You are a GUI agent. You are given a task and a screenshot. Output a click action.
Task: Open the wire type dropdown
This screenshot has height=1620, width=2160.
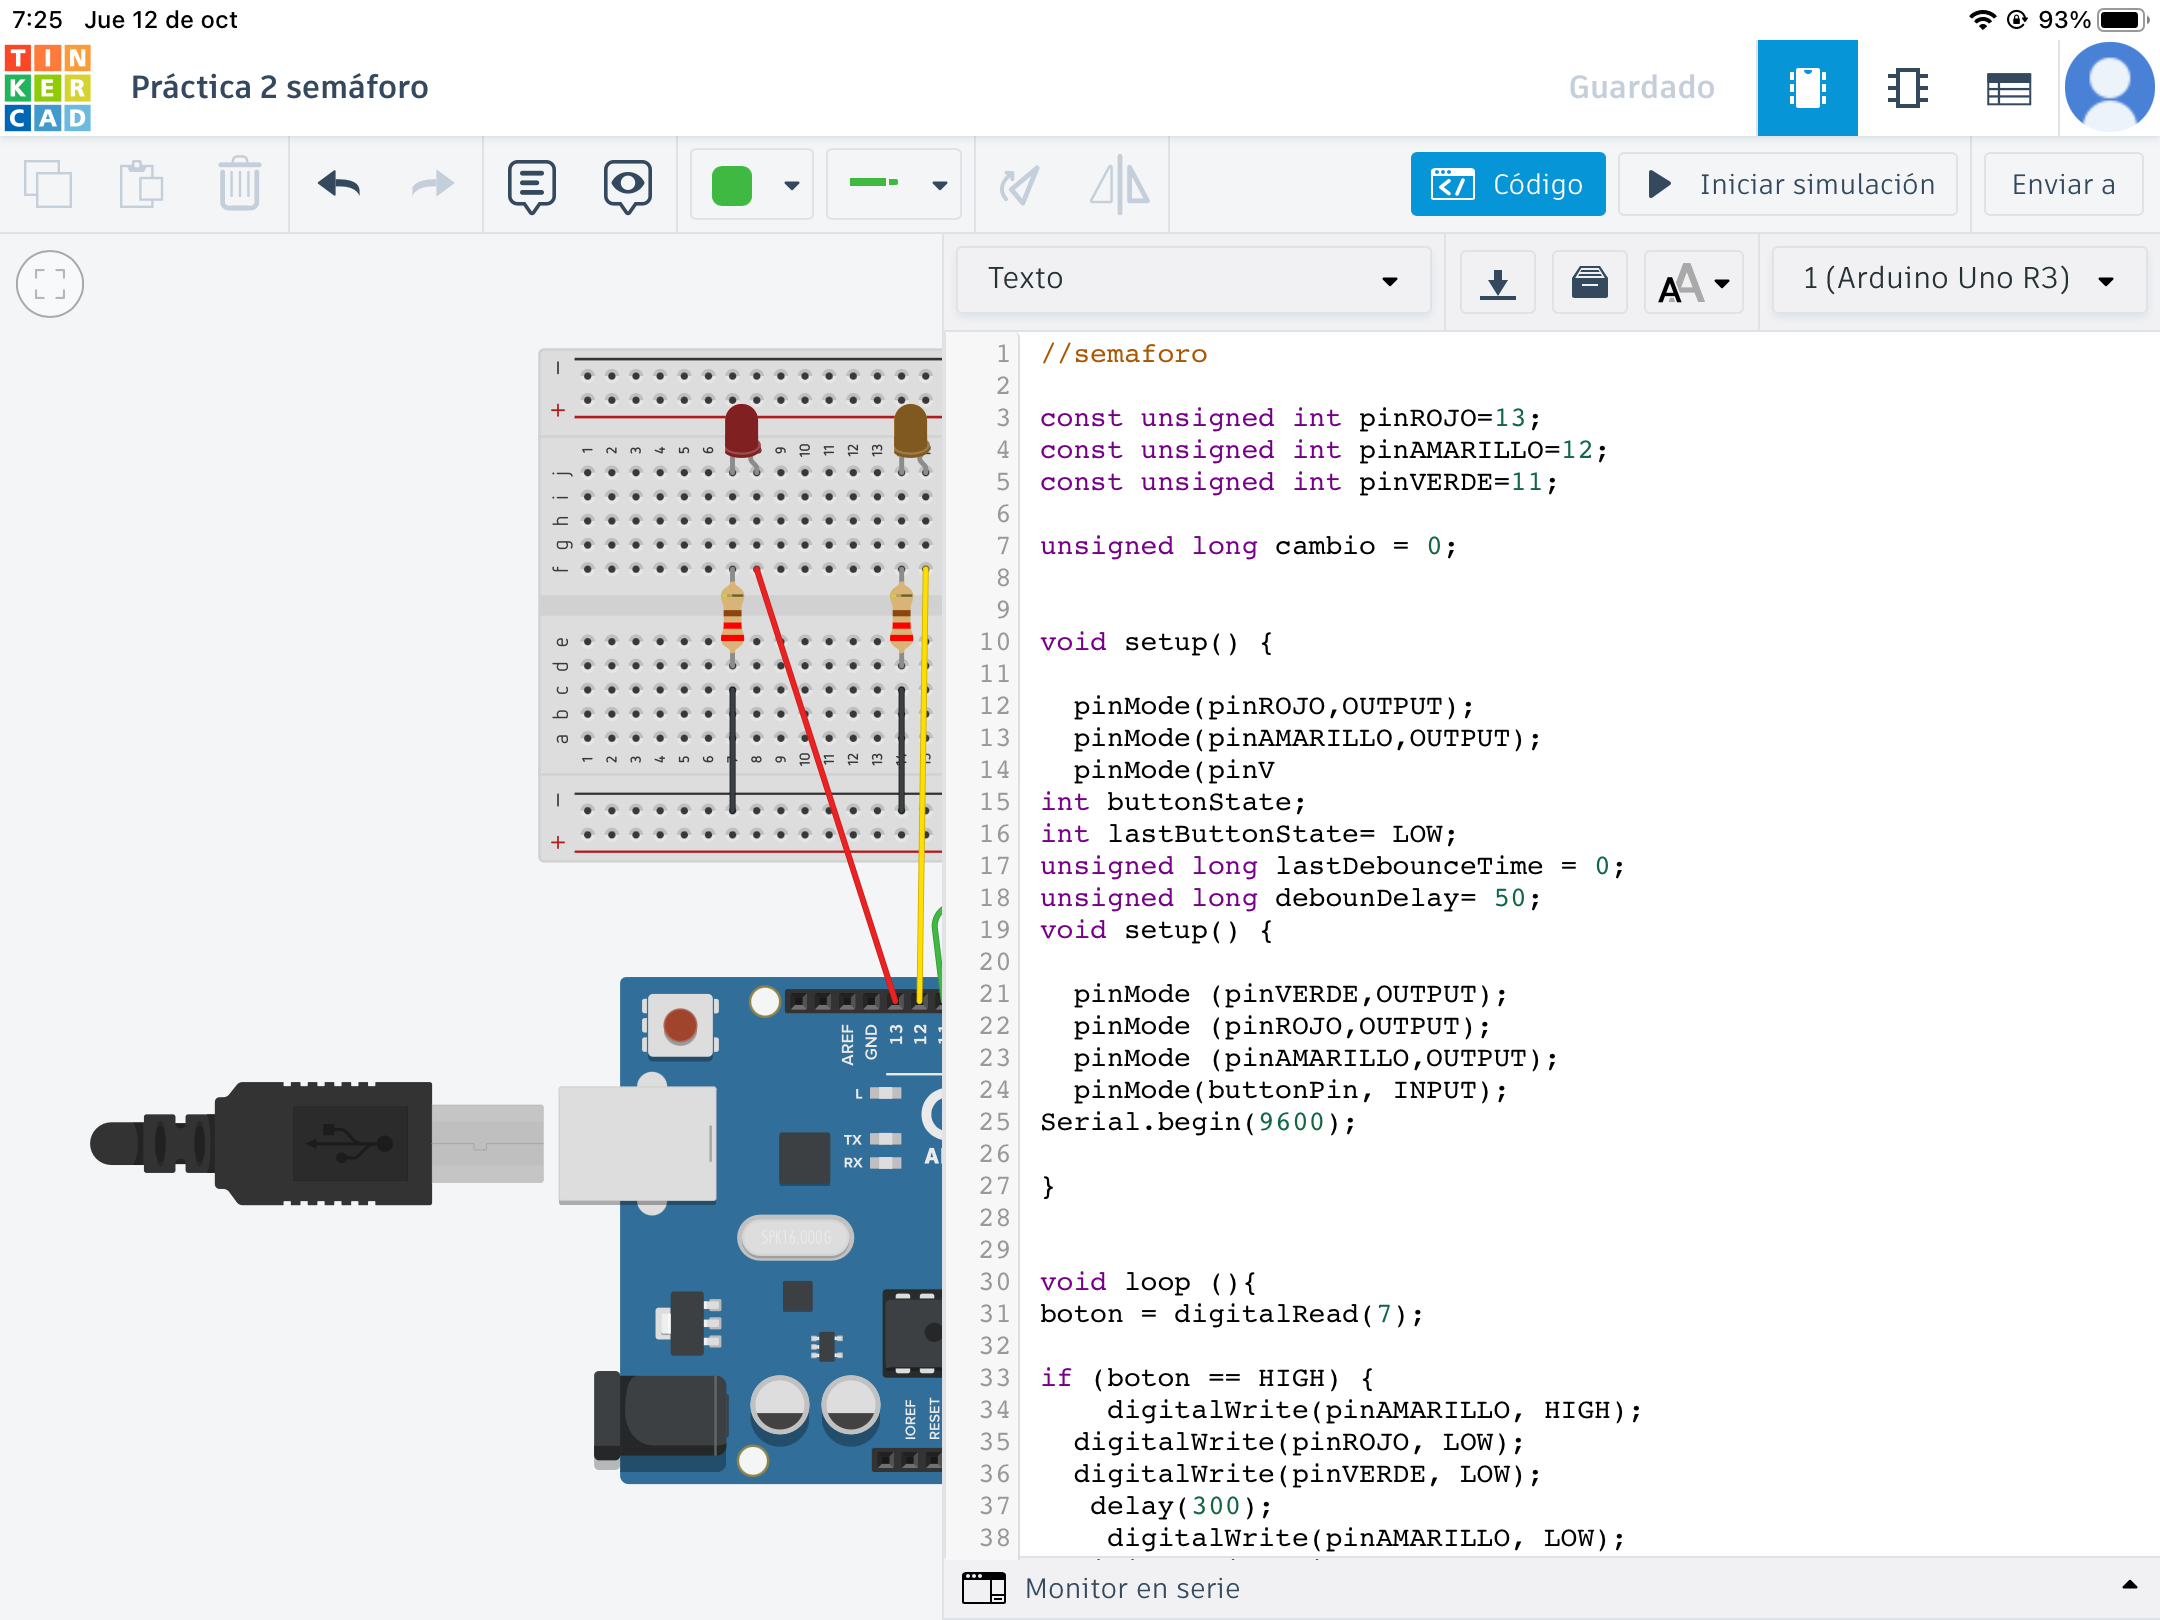point(893,184)
